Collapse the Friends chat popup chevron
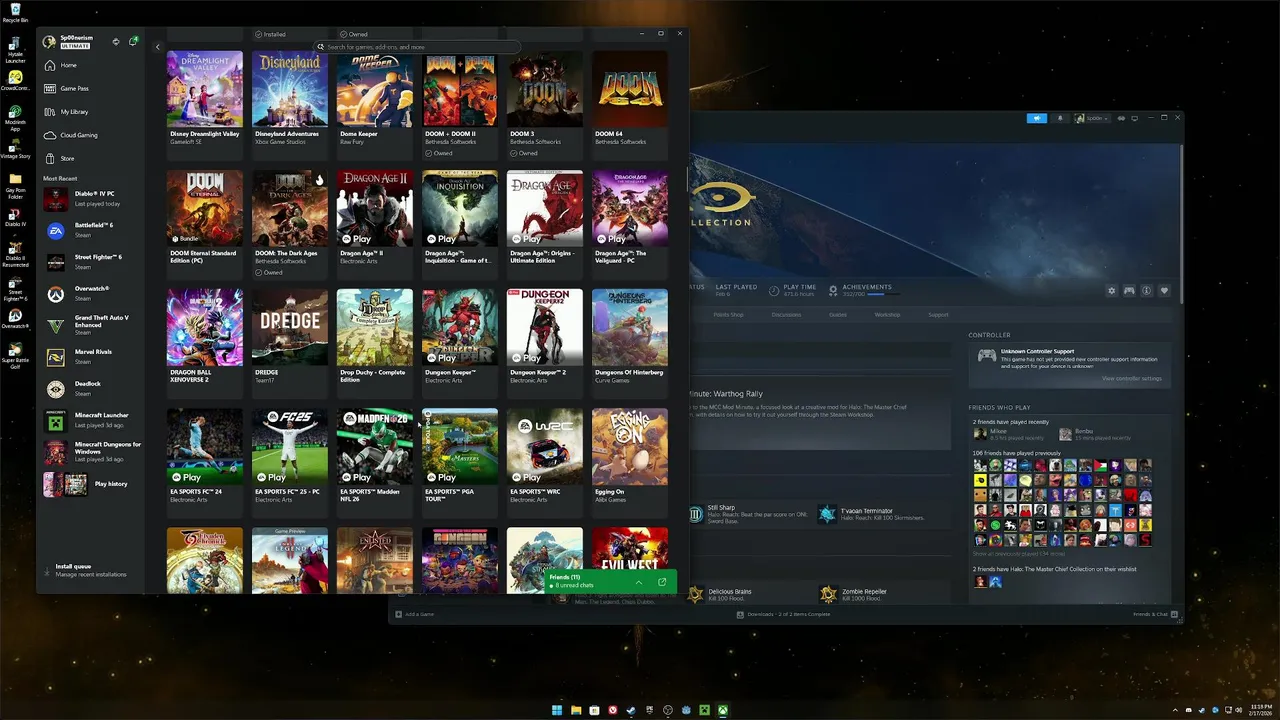The width and height of the screenshot is (1280, 720). (639, 582)
